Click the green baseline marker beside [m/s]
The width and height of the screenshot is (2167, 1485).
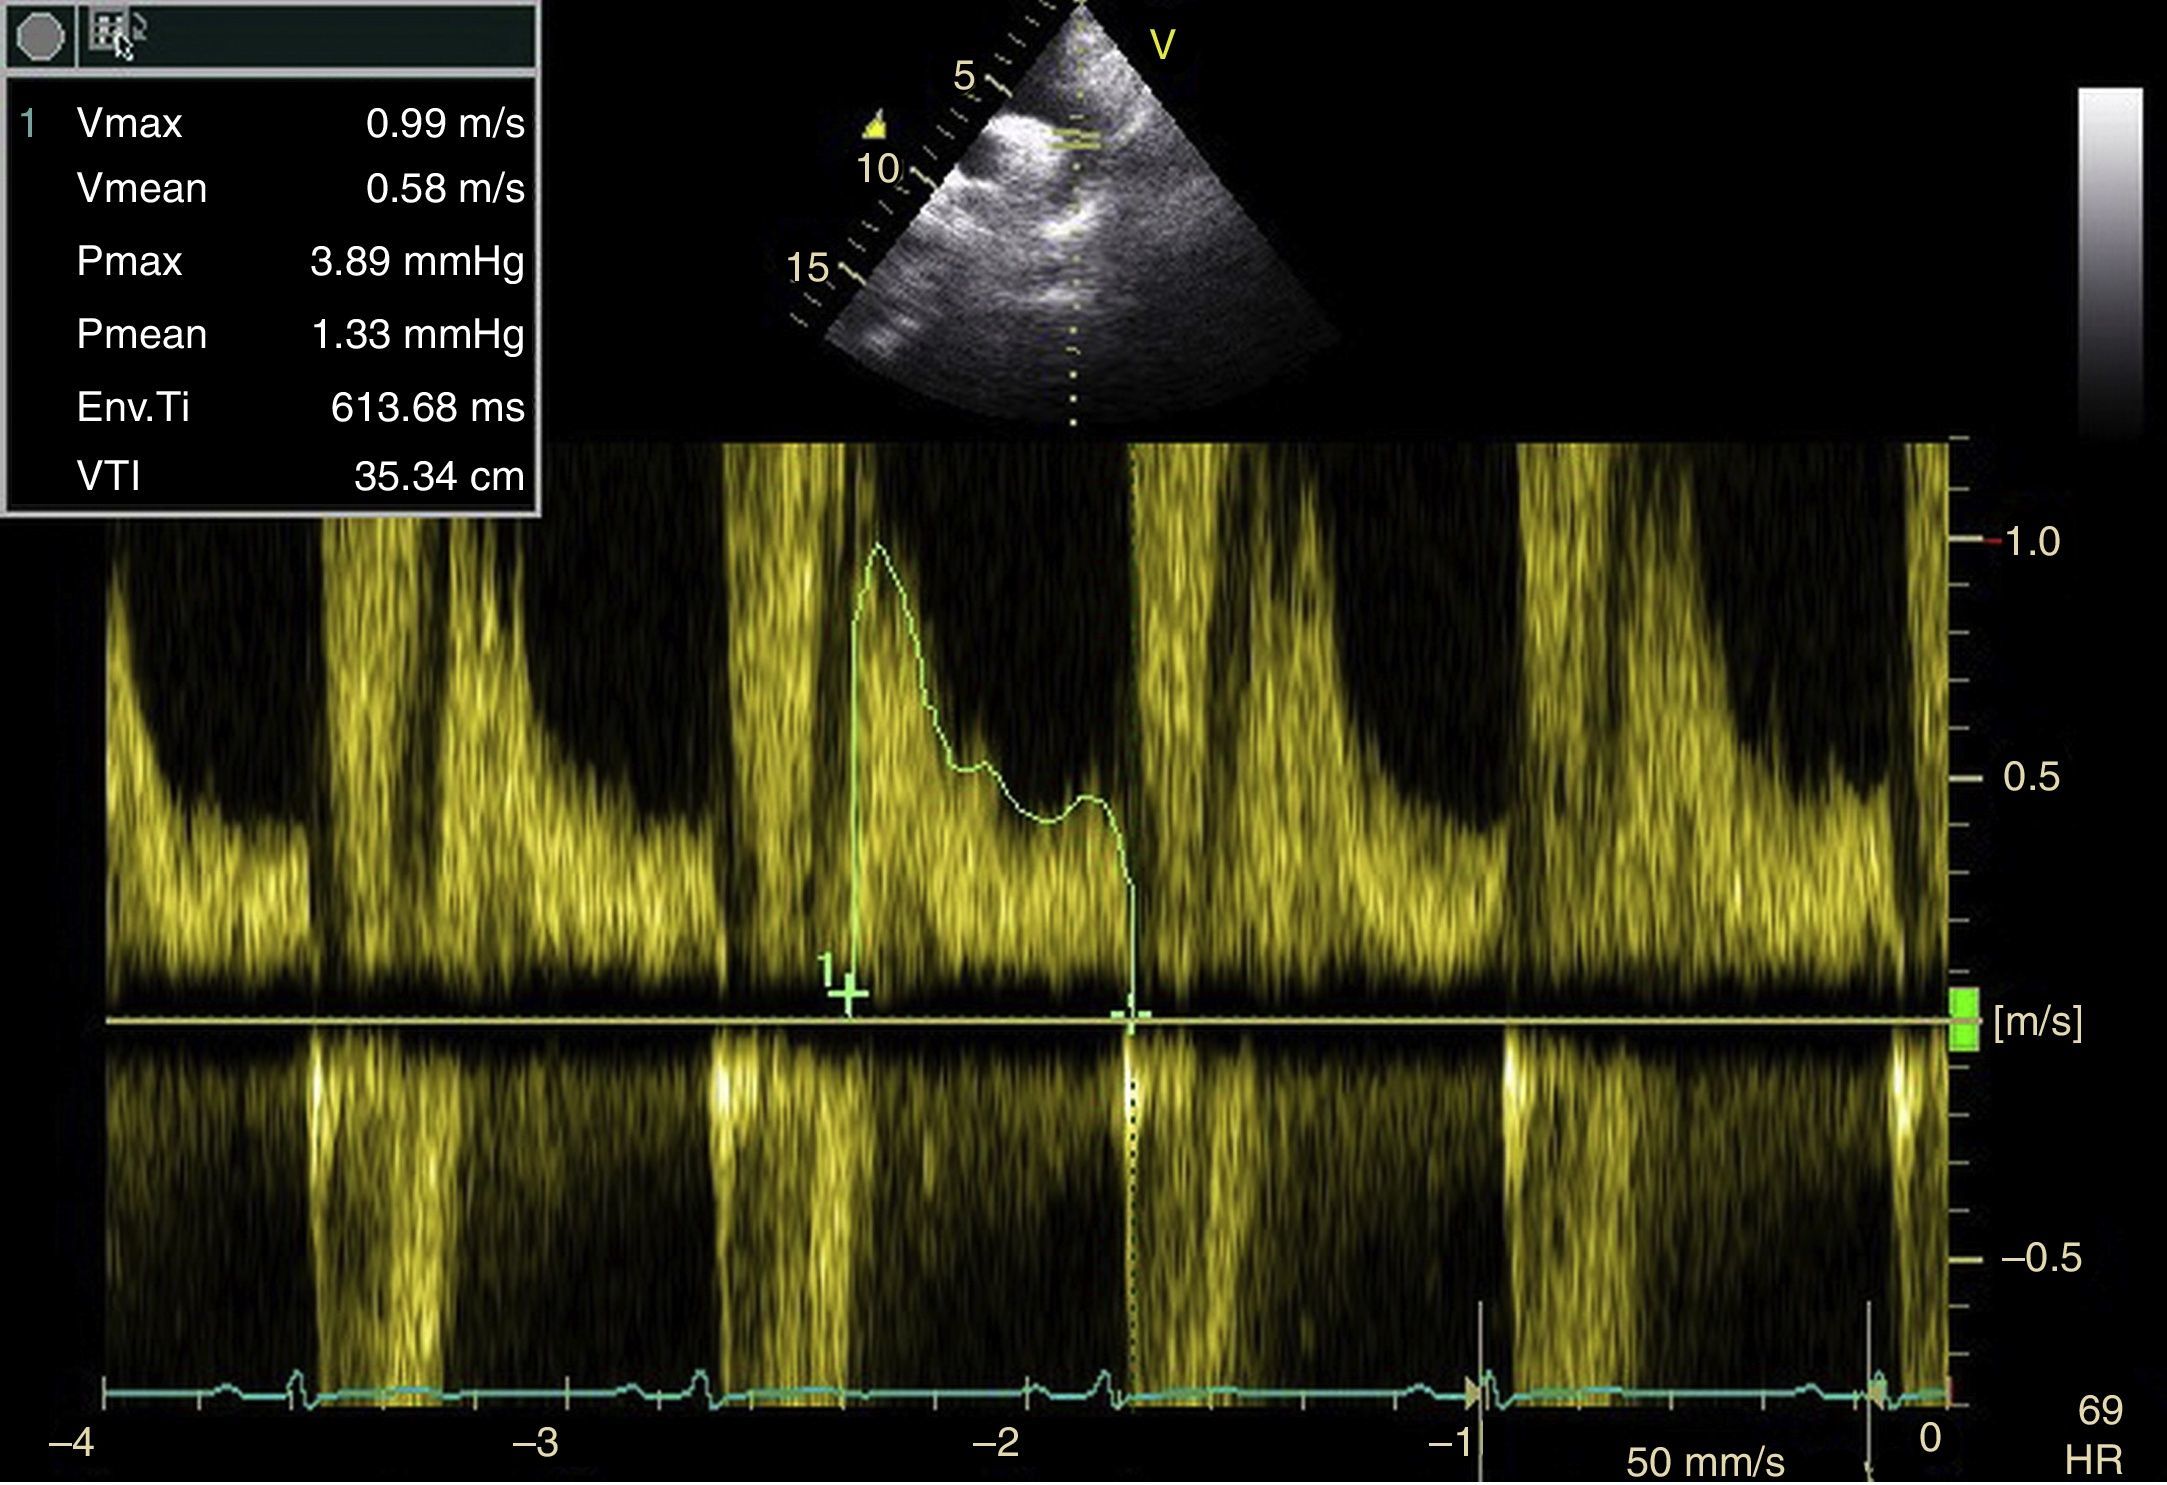pyautogui.click(x=1964, y=1019)
